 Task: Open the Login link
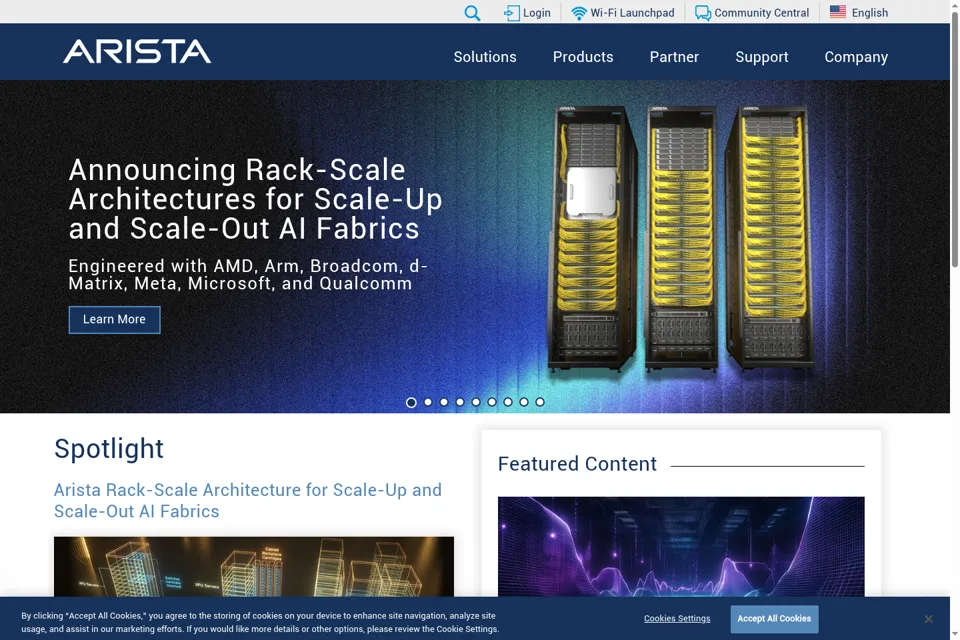tap(536, 13)
